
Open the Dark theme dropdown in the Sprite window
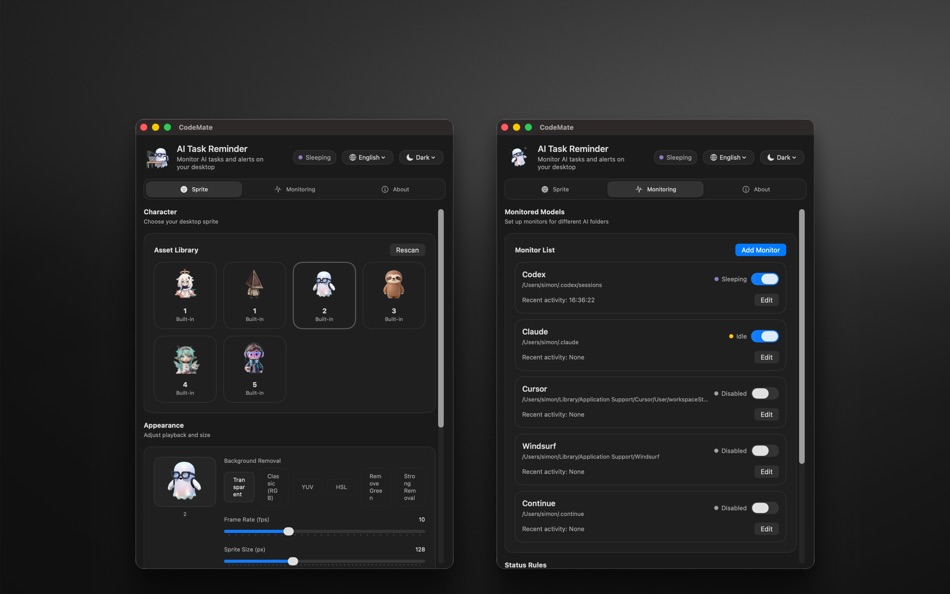point(420,158)
